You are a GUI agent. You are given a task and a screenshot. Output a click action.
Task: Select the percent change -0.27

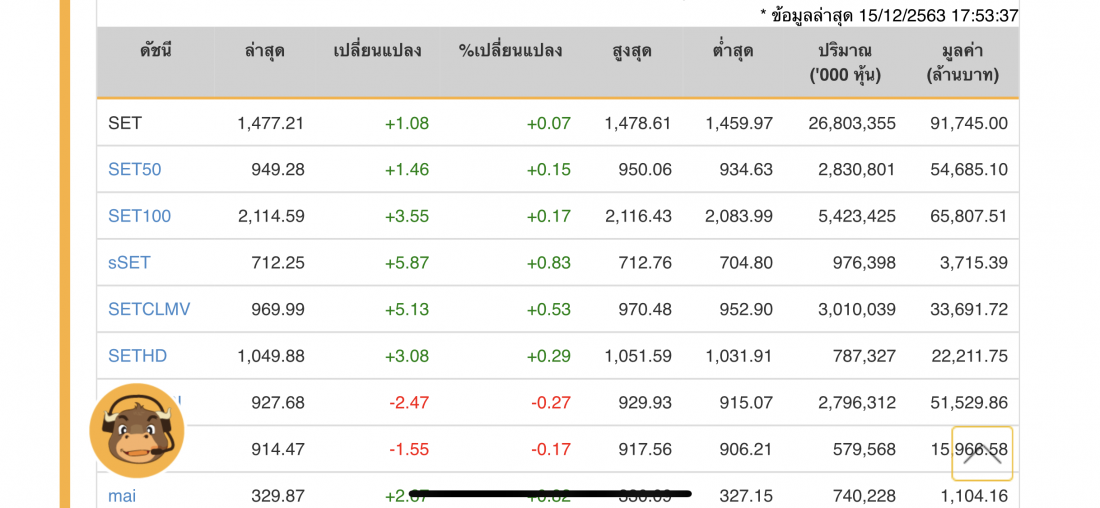coord(551,403)
